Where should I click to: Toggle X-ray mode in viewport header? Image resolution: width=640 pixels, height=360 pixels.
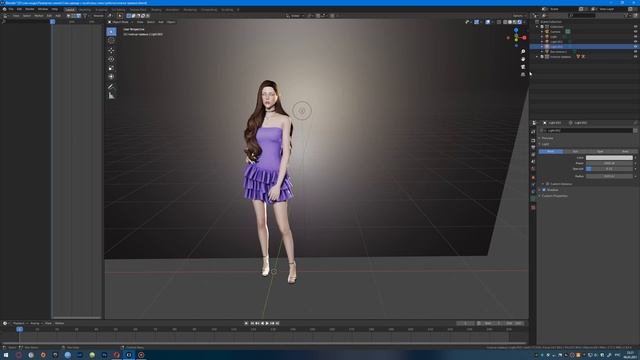point(499,22)
